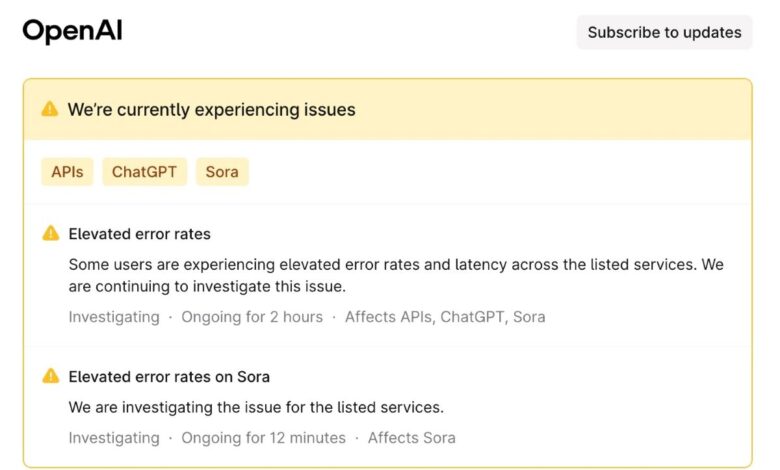Open the 'Elevated error rates on Sora' incident
Screen dimensions: 780x470
[169, 376]
